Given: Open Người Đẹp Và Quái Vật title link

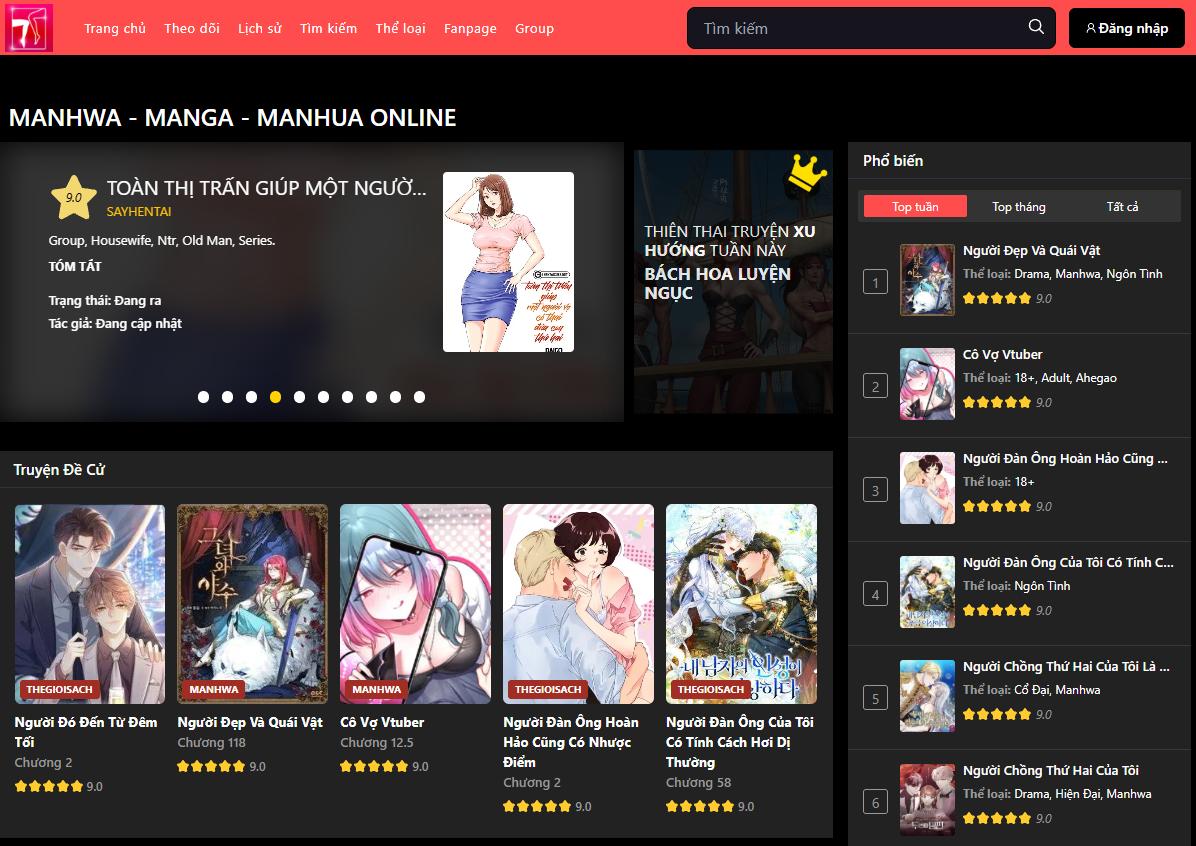Looking at the screenshot, I should pyautogui.click(x=250, y=722).
